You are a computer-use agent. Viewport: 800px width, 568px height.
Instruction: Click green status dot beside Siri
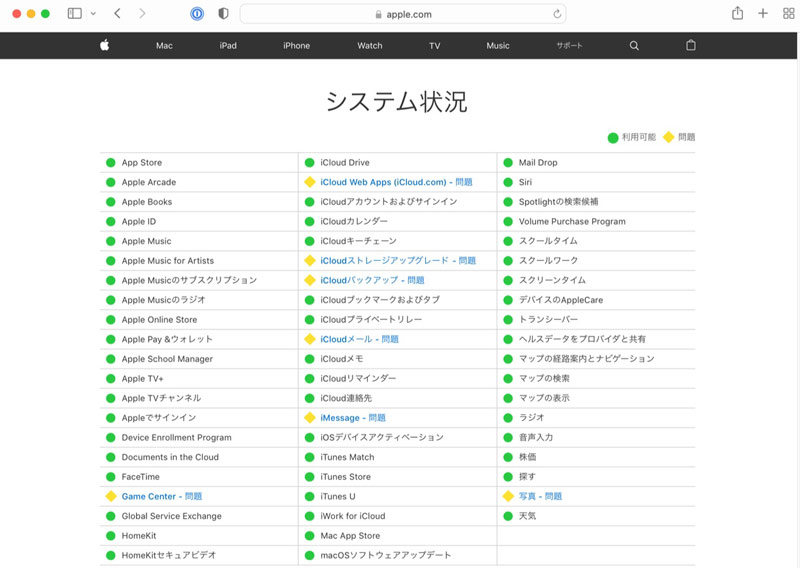click(508, 182)
